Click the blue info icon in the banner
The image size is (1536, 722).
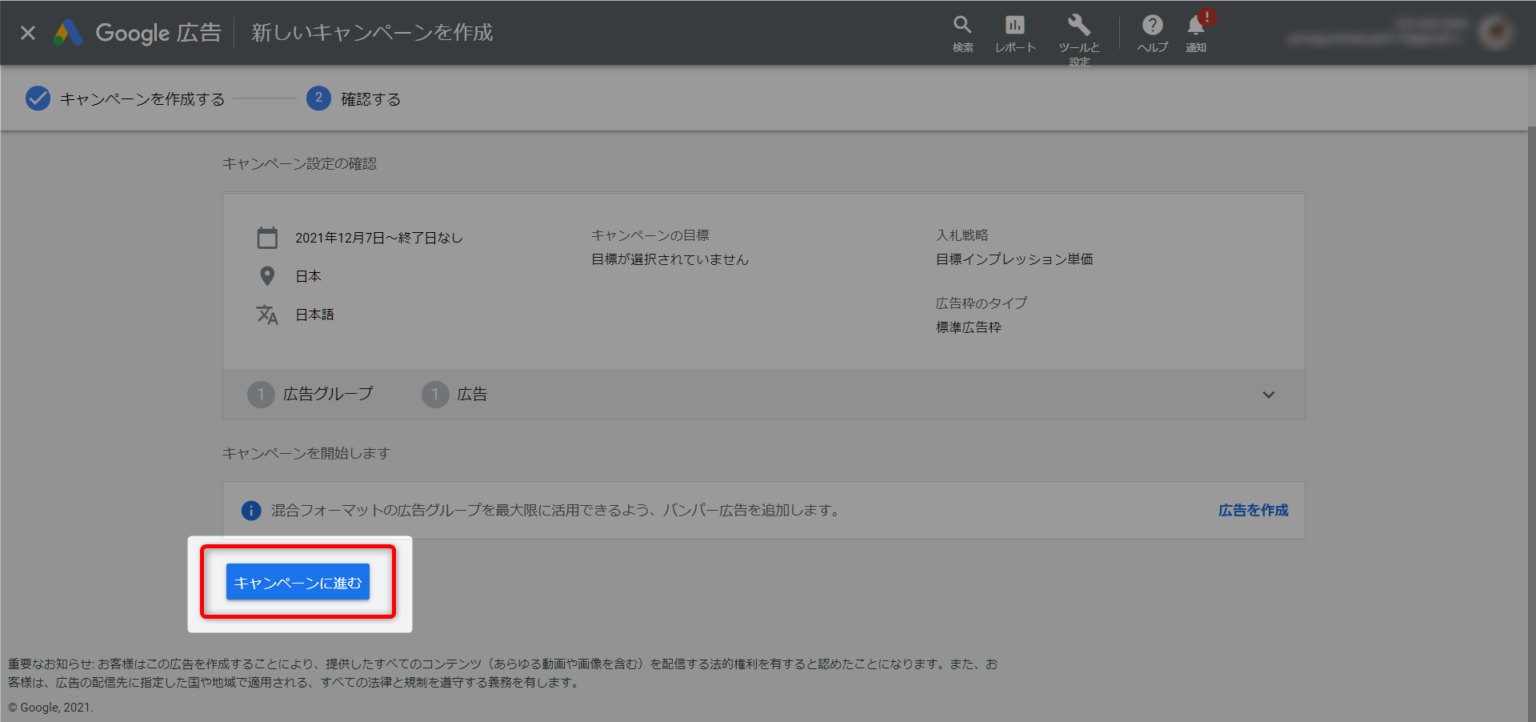(x=252, y=511)
